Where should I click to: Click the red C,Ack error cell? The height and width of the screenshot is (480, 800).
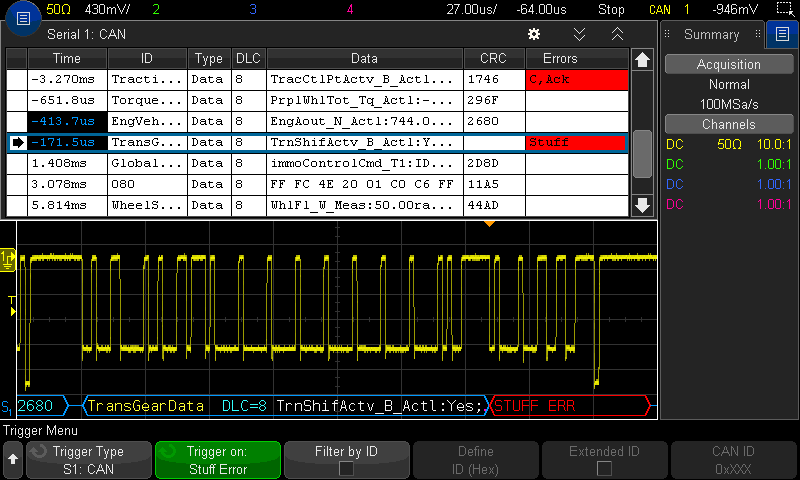[577, 80]
